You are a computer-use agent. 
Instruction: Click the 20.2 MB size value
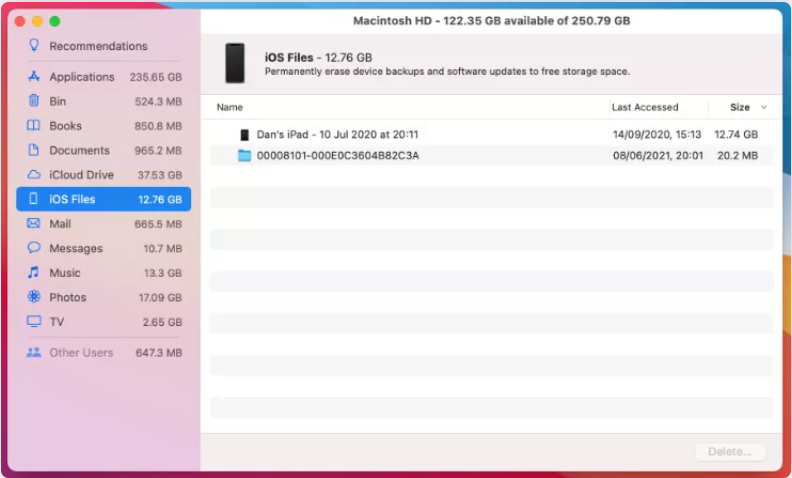(x=737, y=156)
